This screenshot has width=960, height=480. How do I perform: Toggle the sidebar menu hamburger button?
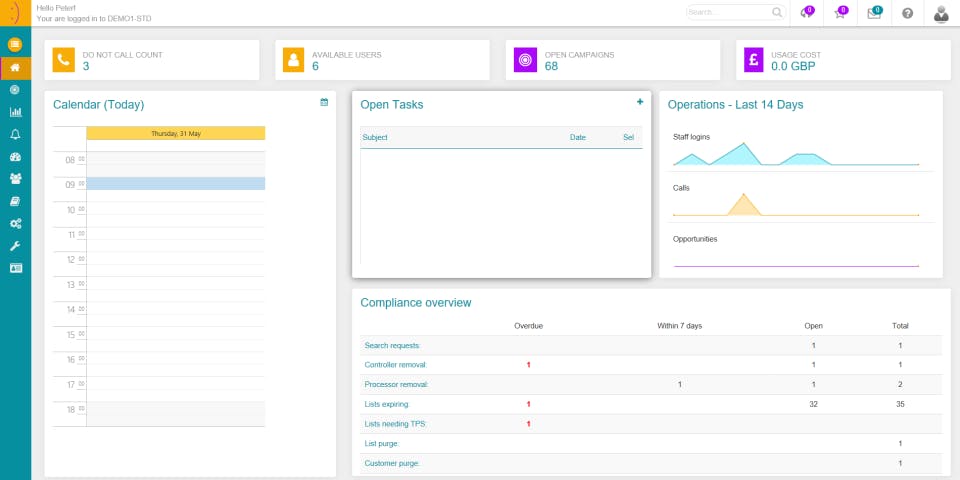point(15,44)
